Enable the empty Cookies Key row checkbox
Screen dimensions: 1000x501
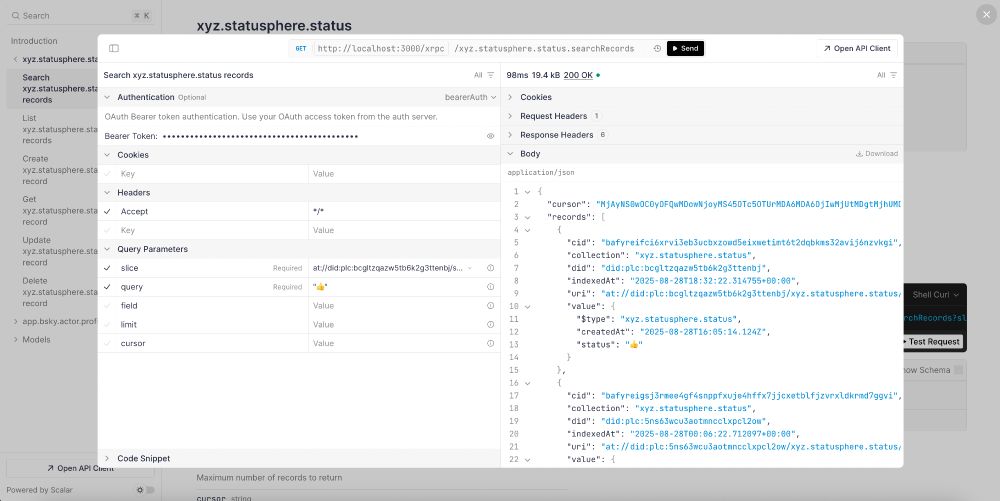107,174
